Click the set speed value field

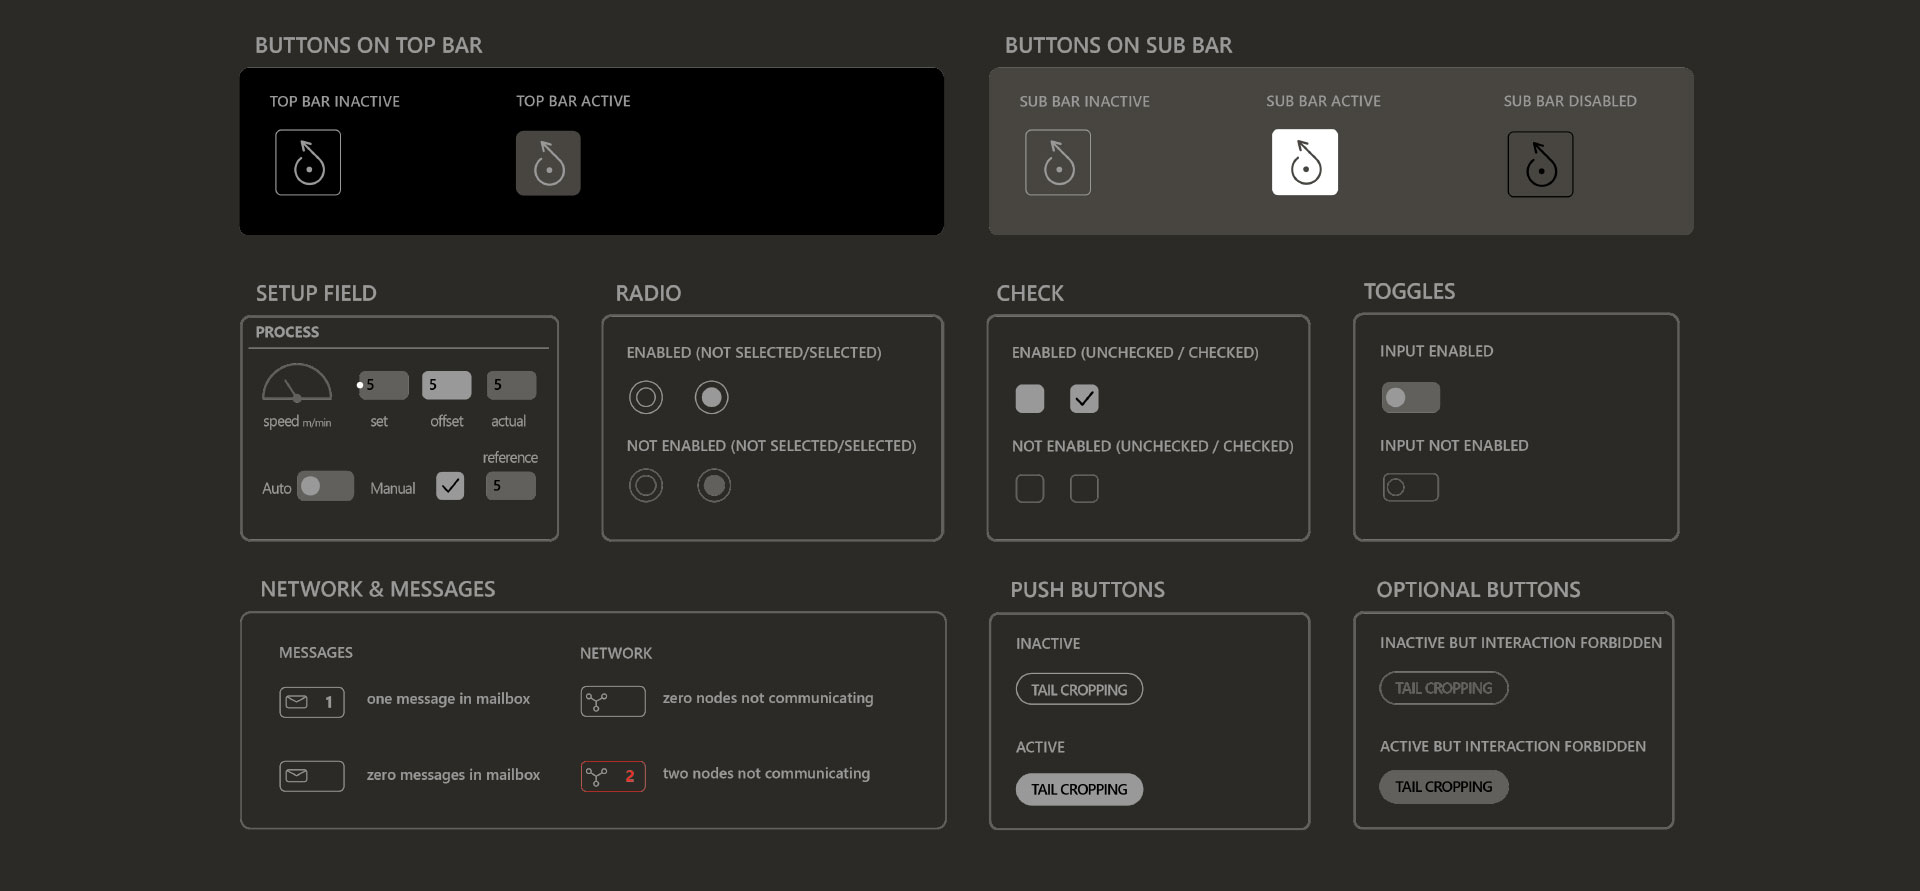(x=385, y=385)
